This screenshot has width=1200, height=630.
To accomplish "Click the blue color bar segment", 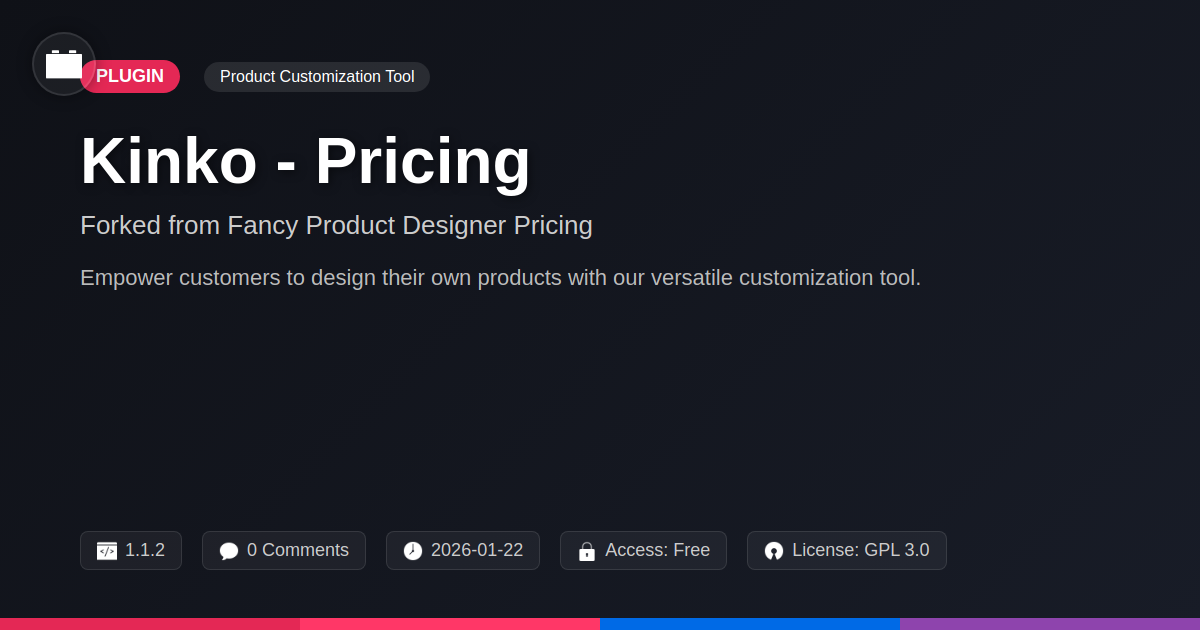I will click(750, 624).
